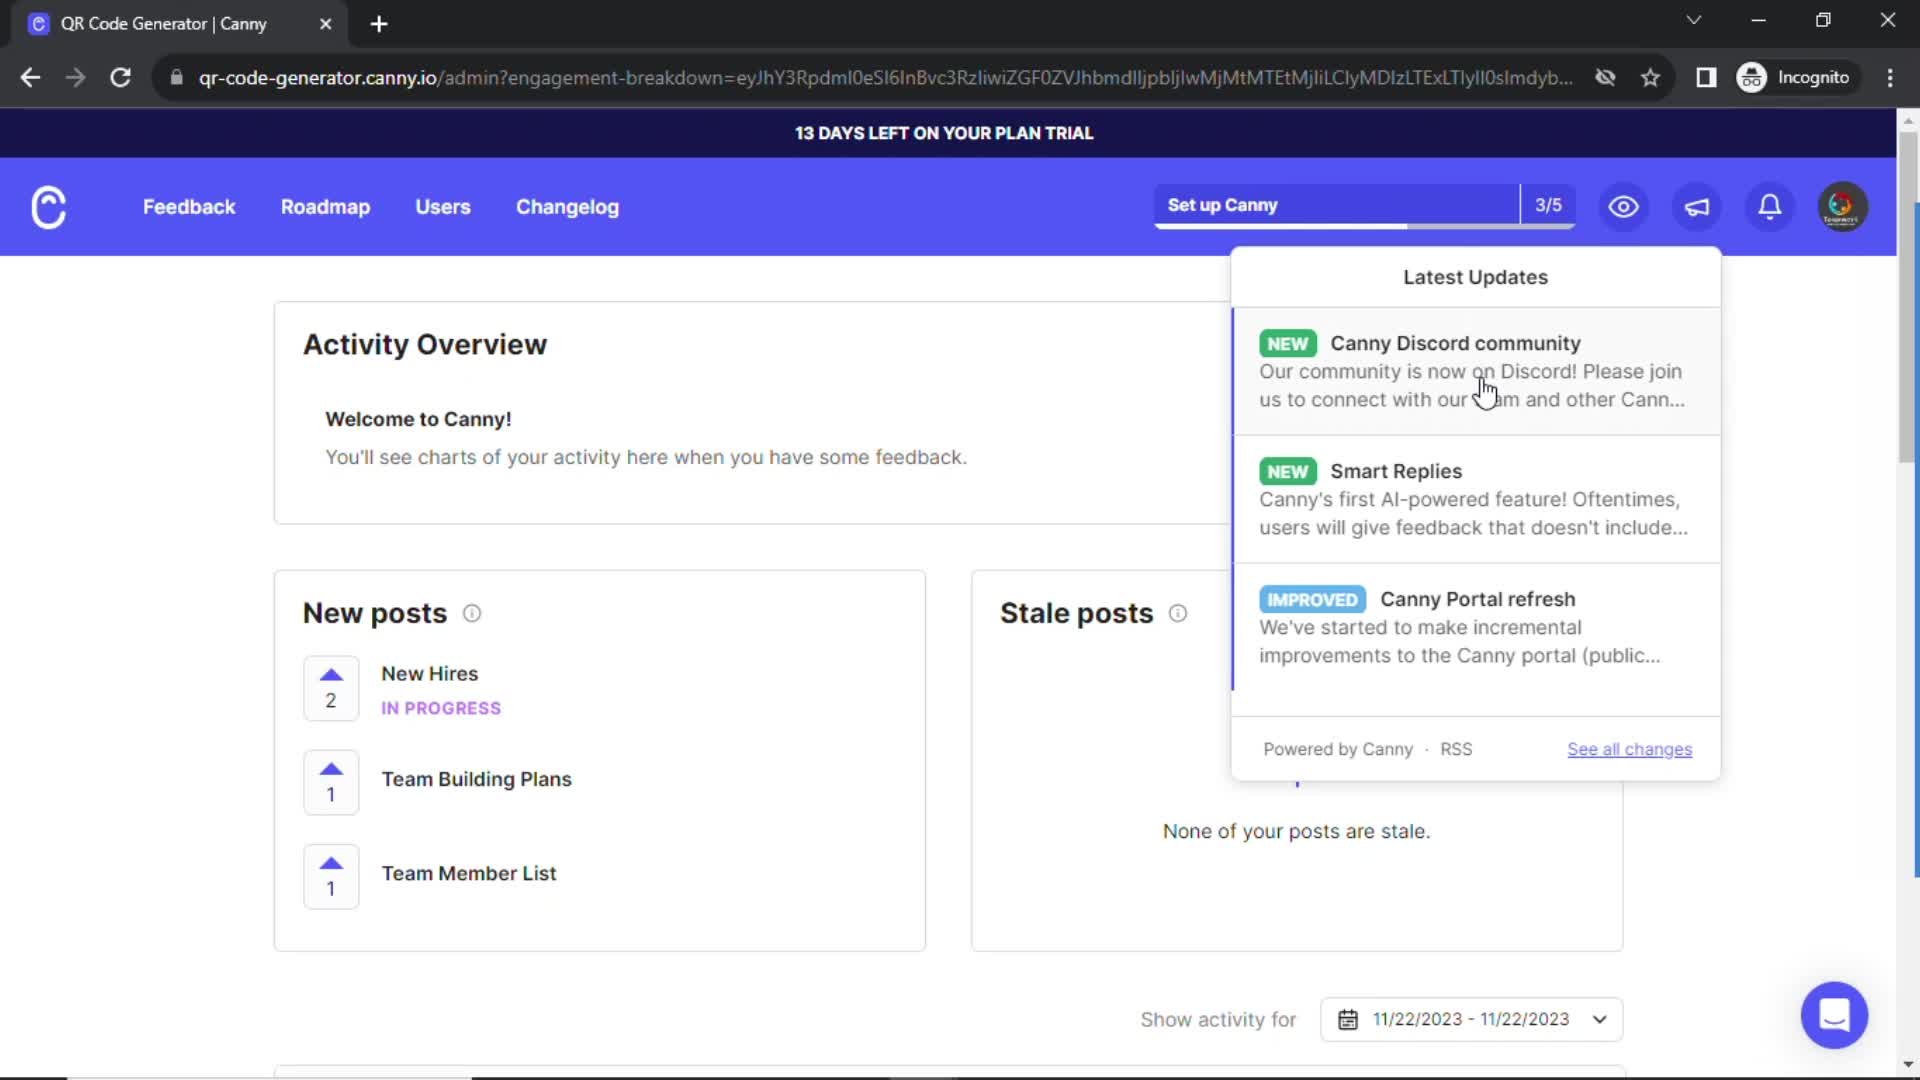The width and height of the screenshot is (1920, 1080).
Task: Click the Canny logo icon top left
Action: (x=47, y=207)
